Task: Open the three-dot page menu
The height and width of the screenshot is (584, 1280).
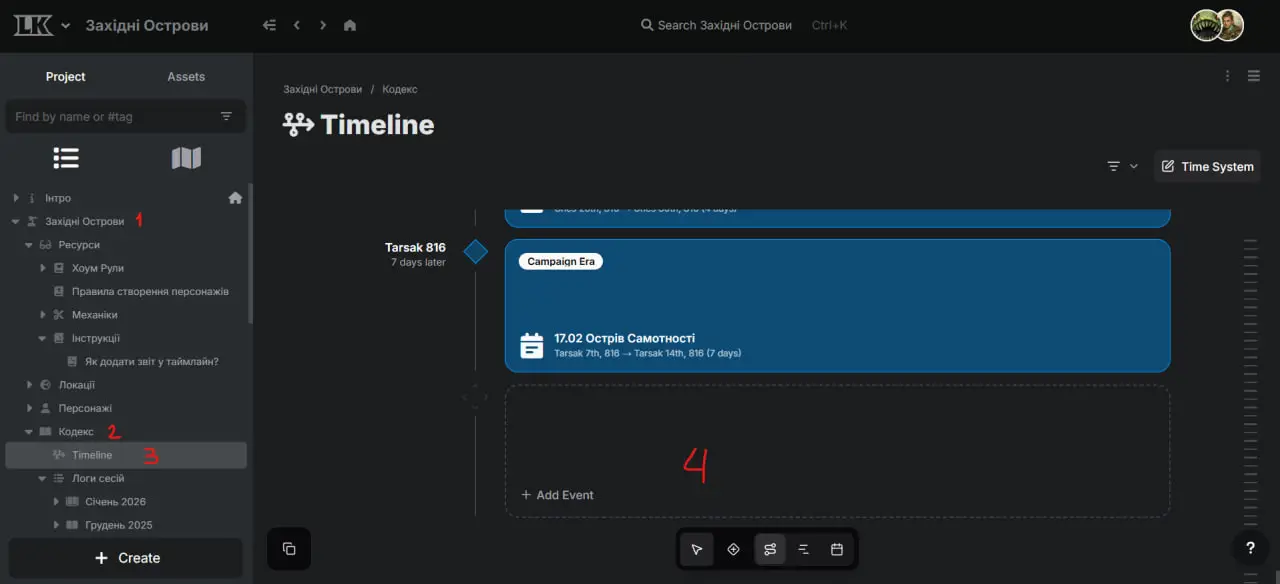Action: [x=1228, y=76]
